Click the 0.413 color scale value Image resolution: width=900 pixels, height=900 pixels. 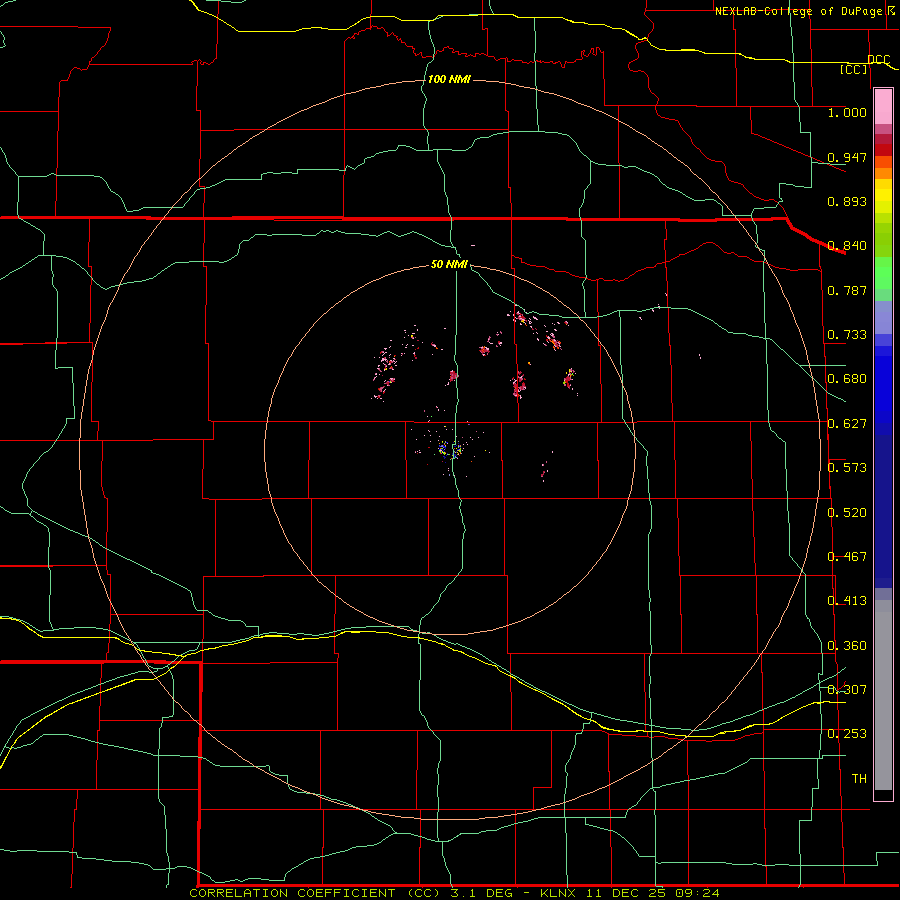click(847, 601)
